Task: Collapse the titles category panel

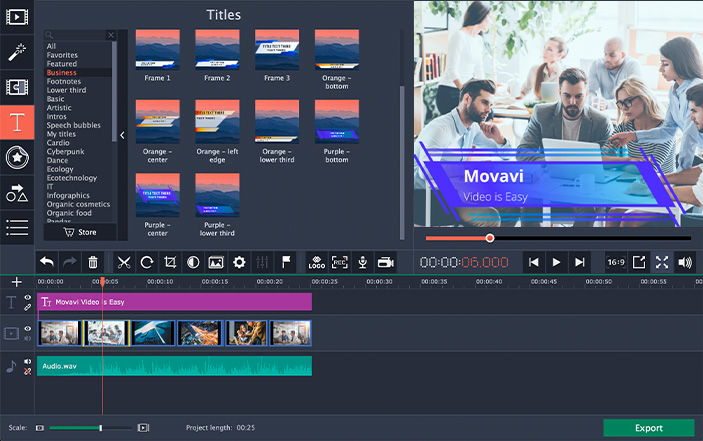Action: pos(122,135)
